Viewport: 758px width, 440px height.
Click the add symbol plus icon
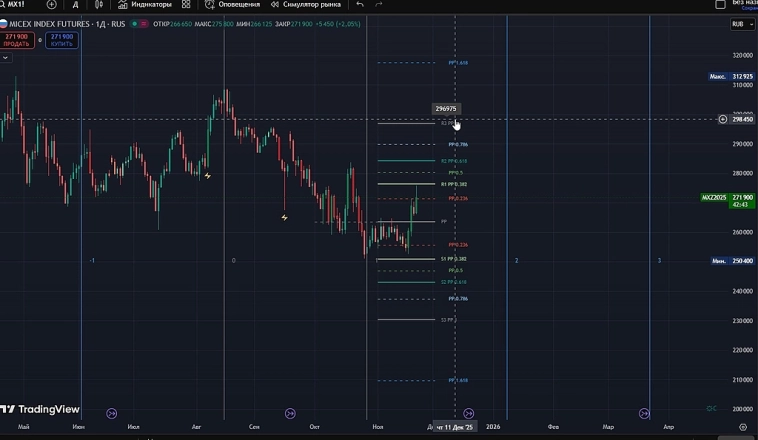pos(51,5)
